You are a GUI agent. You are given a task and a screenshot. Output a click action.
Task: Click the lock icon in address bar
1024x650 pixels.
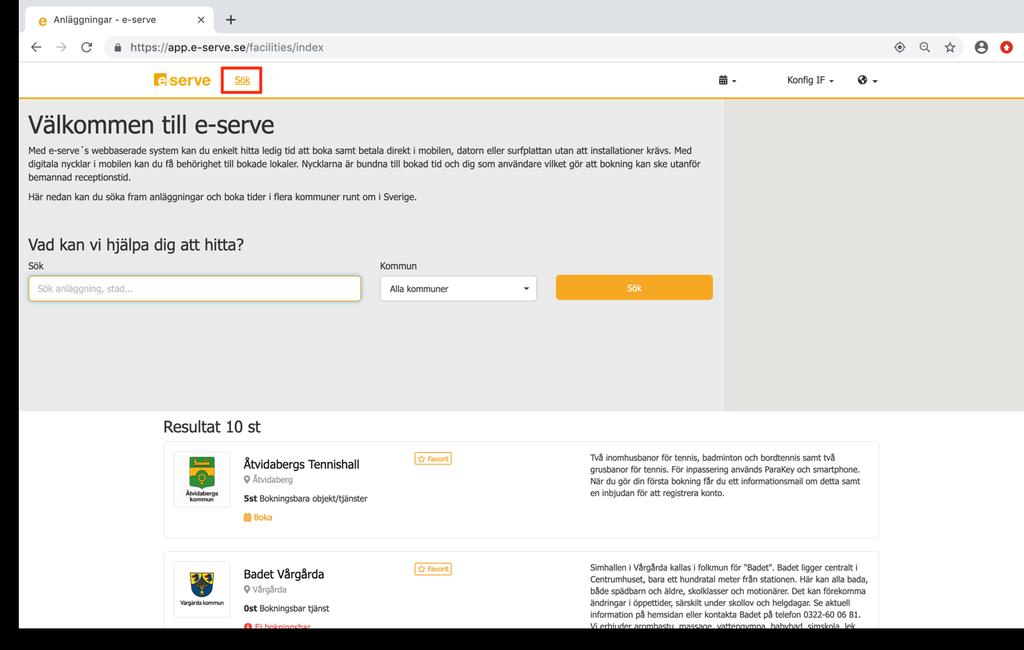point(118,48)
